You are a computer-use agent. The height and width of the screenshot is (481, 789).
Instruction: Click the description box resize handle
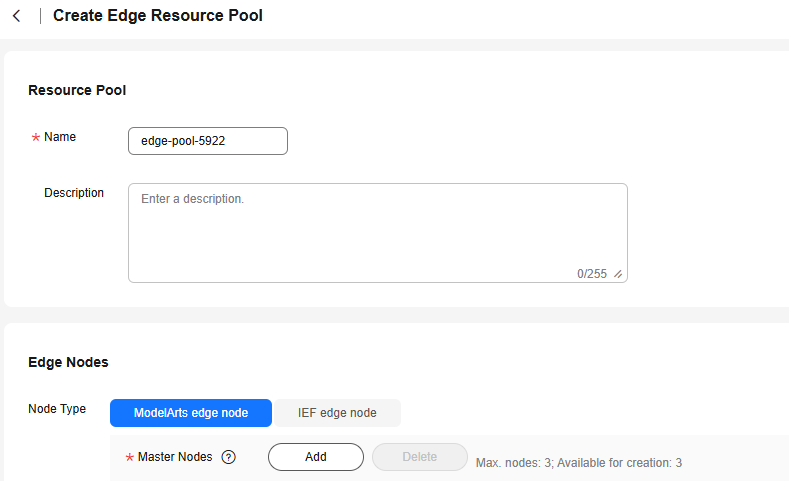(618, 274)
